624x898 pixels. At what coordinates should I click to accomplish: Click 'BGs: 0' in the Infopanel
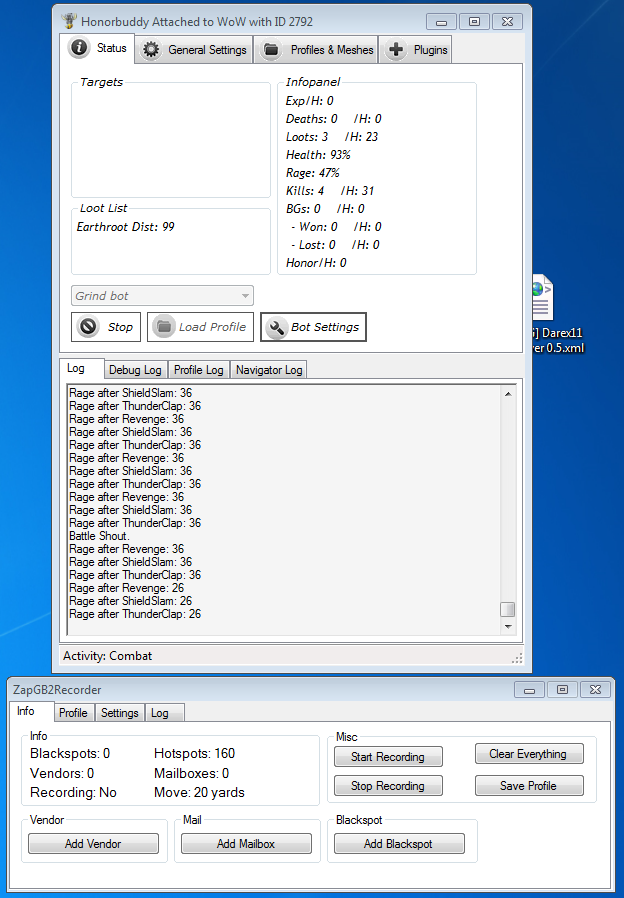(x=303, y=209)
